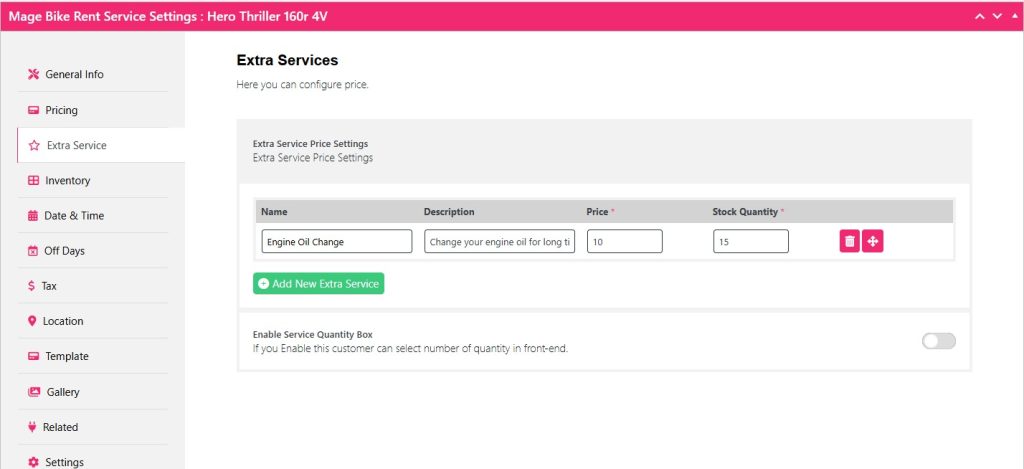Open the Template settings tab
This screenshot has height=469, width=1024.
[x=66, y=356]
